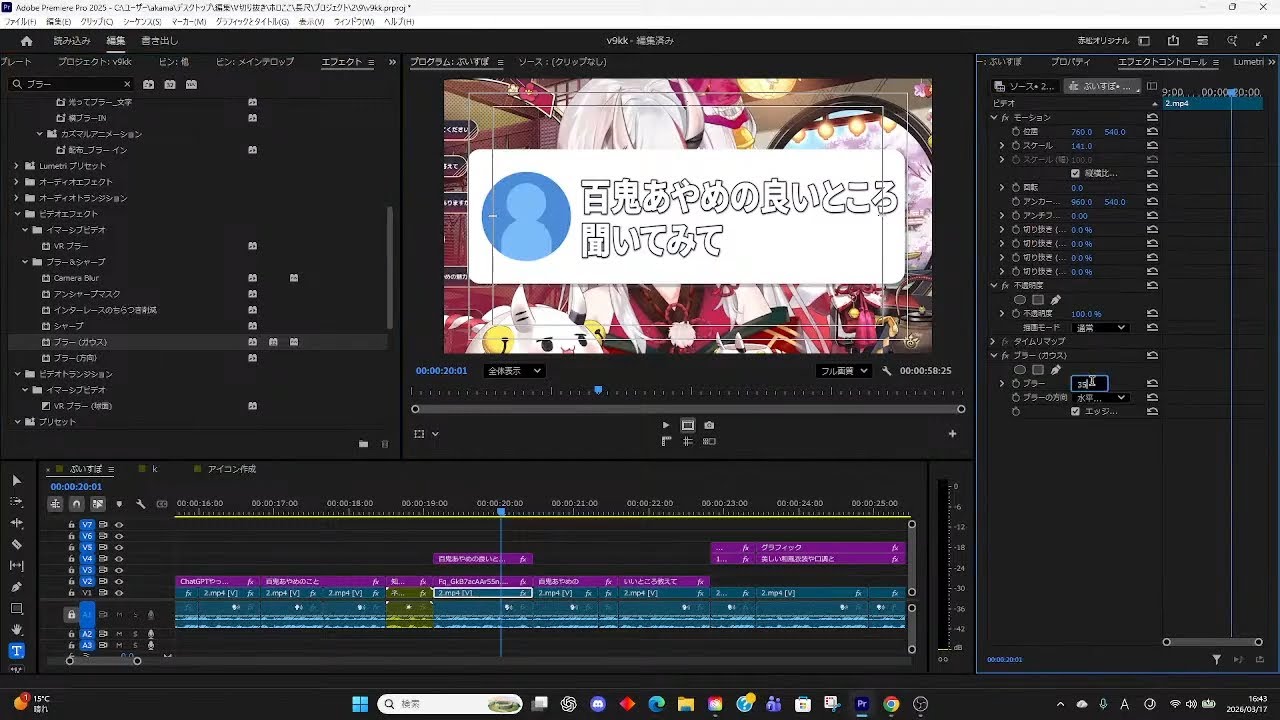Screen dimensions: 1280x720
Task: Expand the オーディオエフェクト folder
Action: pos(16,182)
